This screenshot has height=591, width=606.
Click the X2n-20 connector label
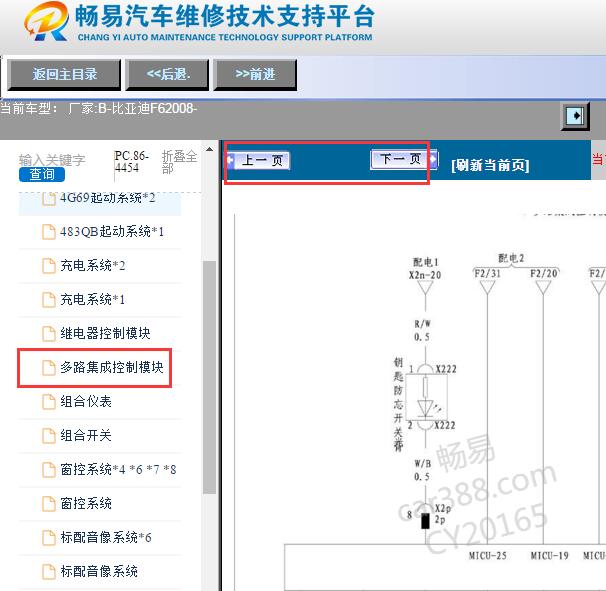click(425, 275)
